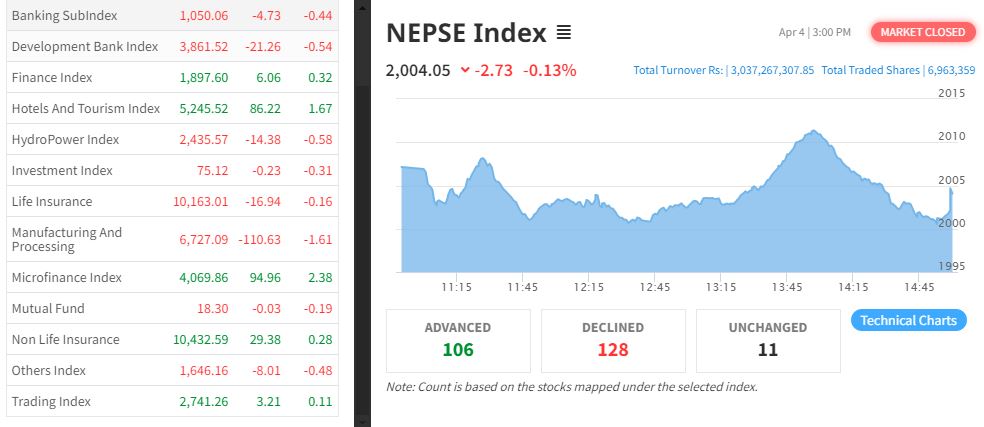This screenshot has height=427, width=984.
Task: Click the Market Closed status badge
Action: pos(922,32)
